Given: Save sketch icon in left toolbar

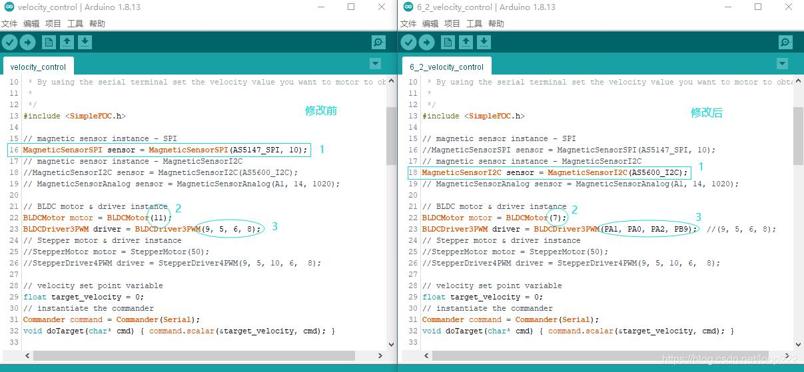Looking at the screenshot, I should point(85,42).
